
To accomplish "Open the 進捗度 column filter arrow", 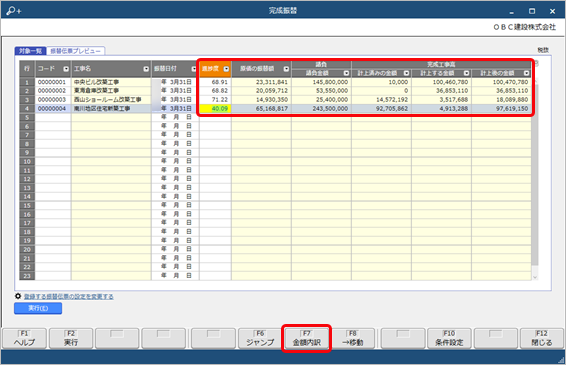I will pos(226,69).
